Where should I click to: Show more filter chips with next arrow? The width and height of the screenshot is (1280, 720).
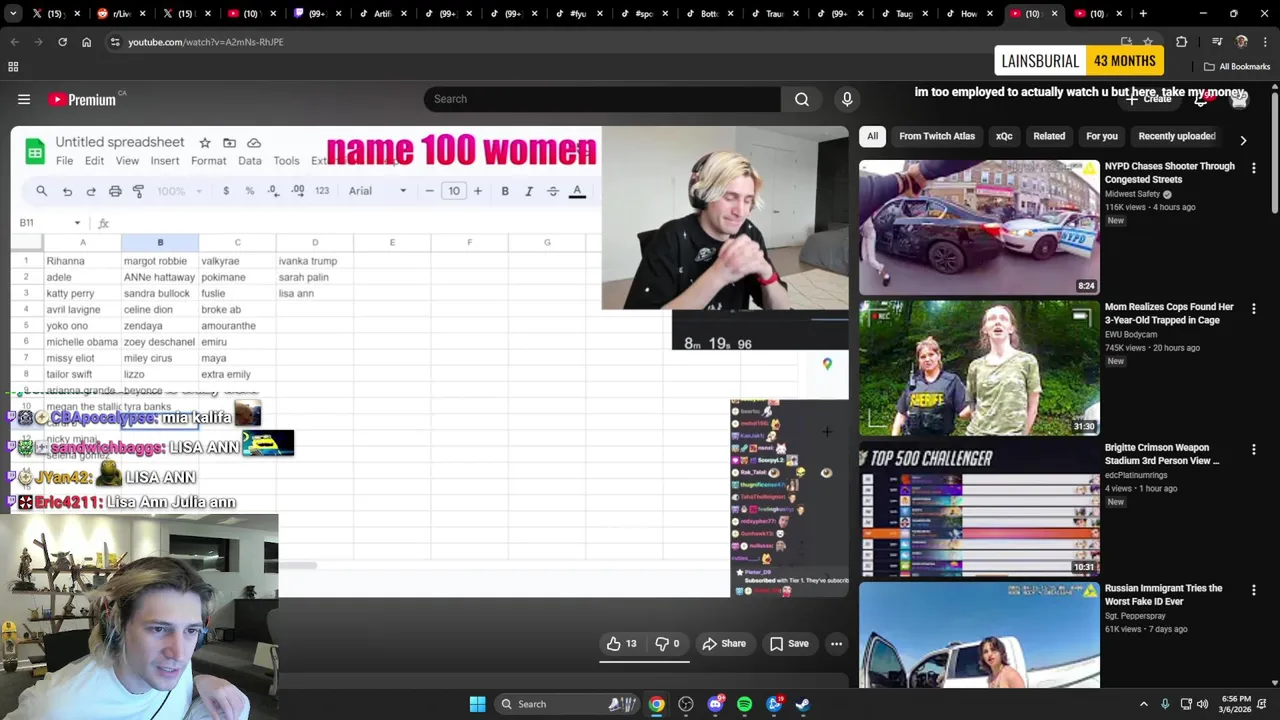[x=1243, y=141]
